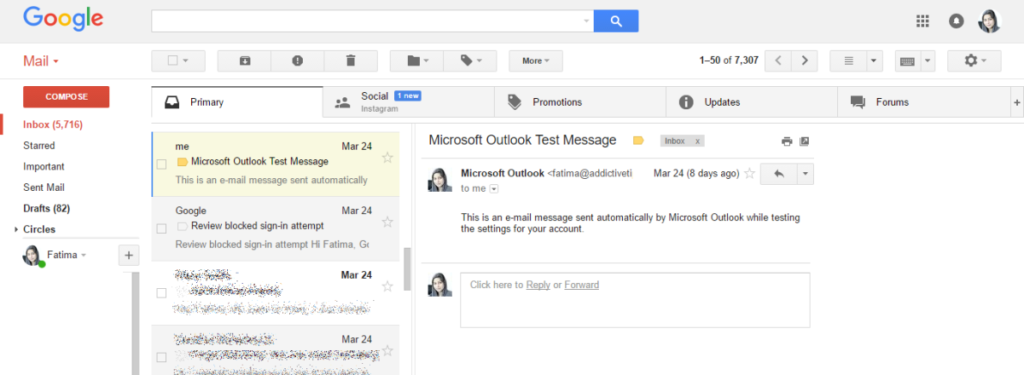1024x375 pixels.
Task: Open the reply options dropdown arrow
Action: coord(806,174)
